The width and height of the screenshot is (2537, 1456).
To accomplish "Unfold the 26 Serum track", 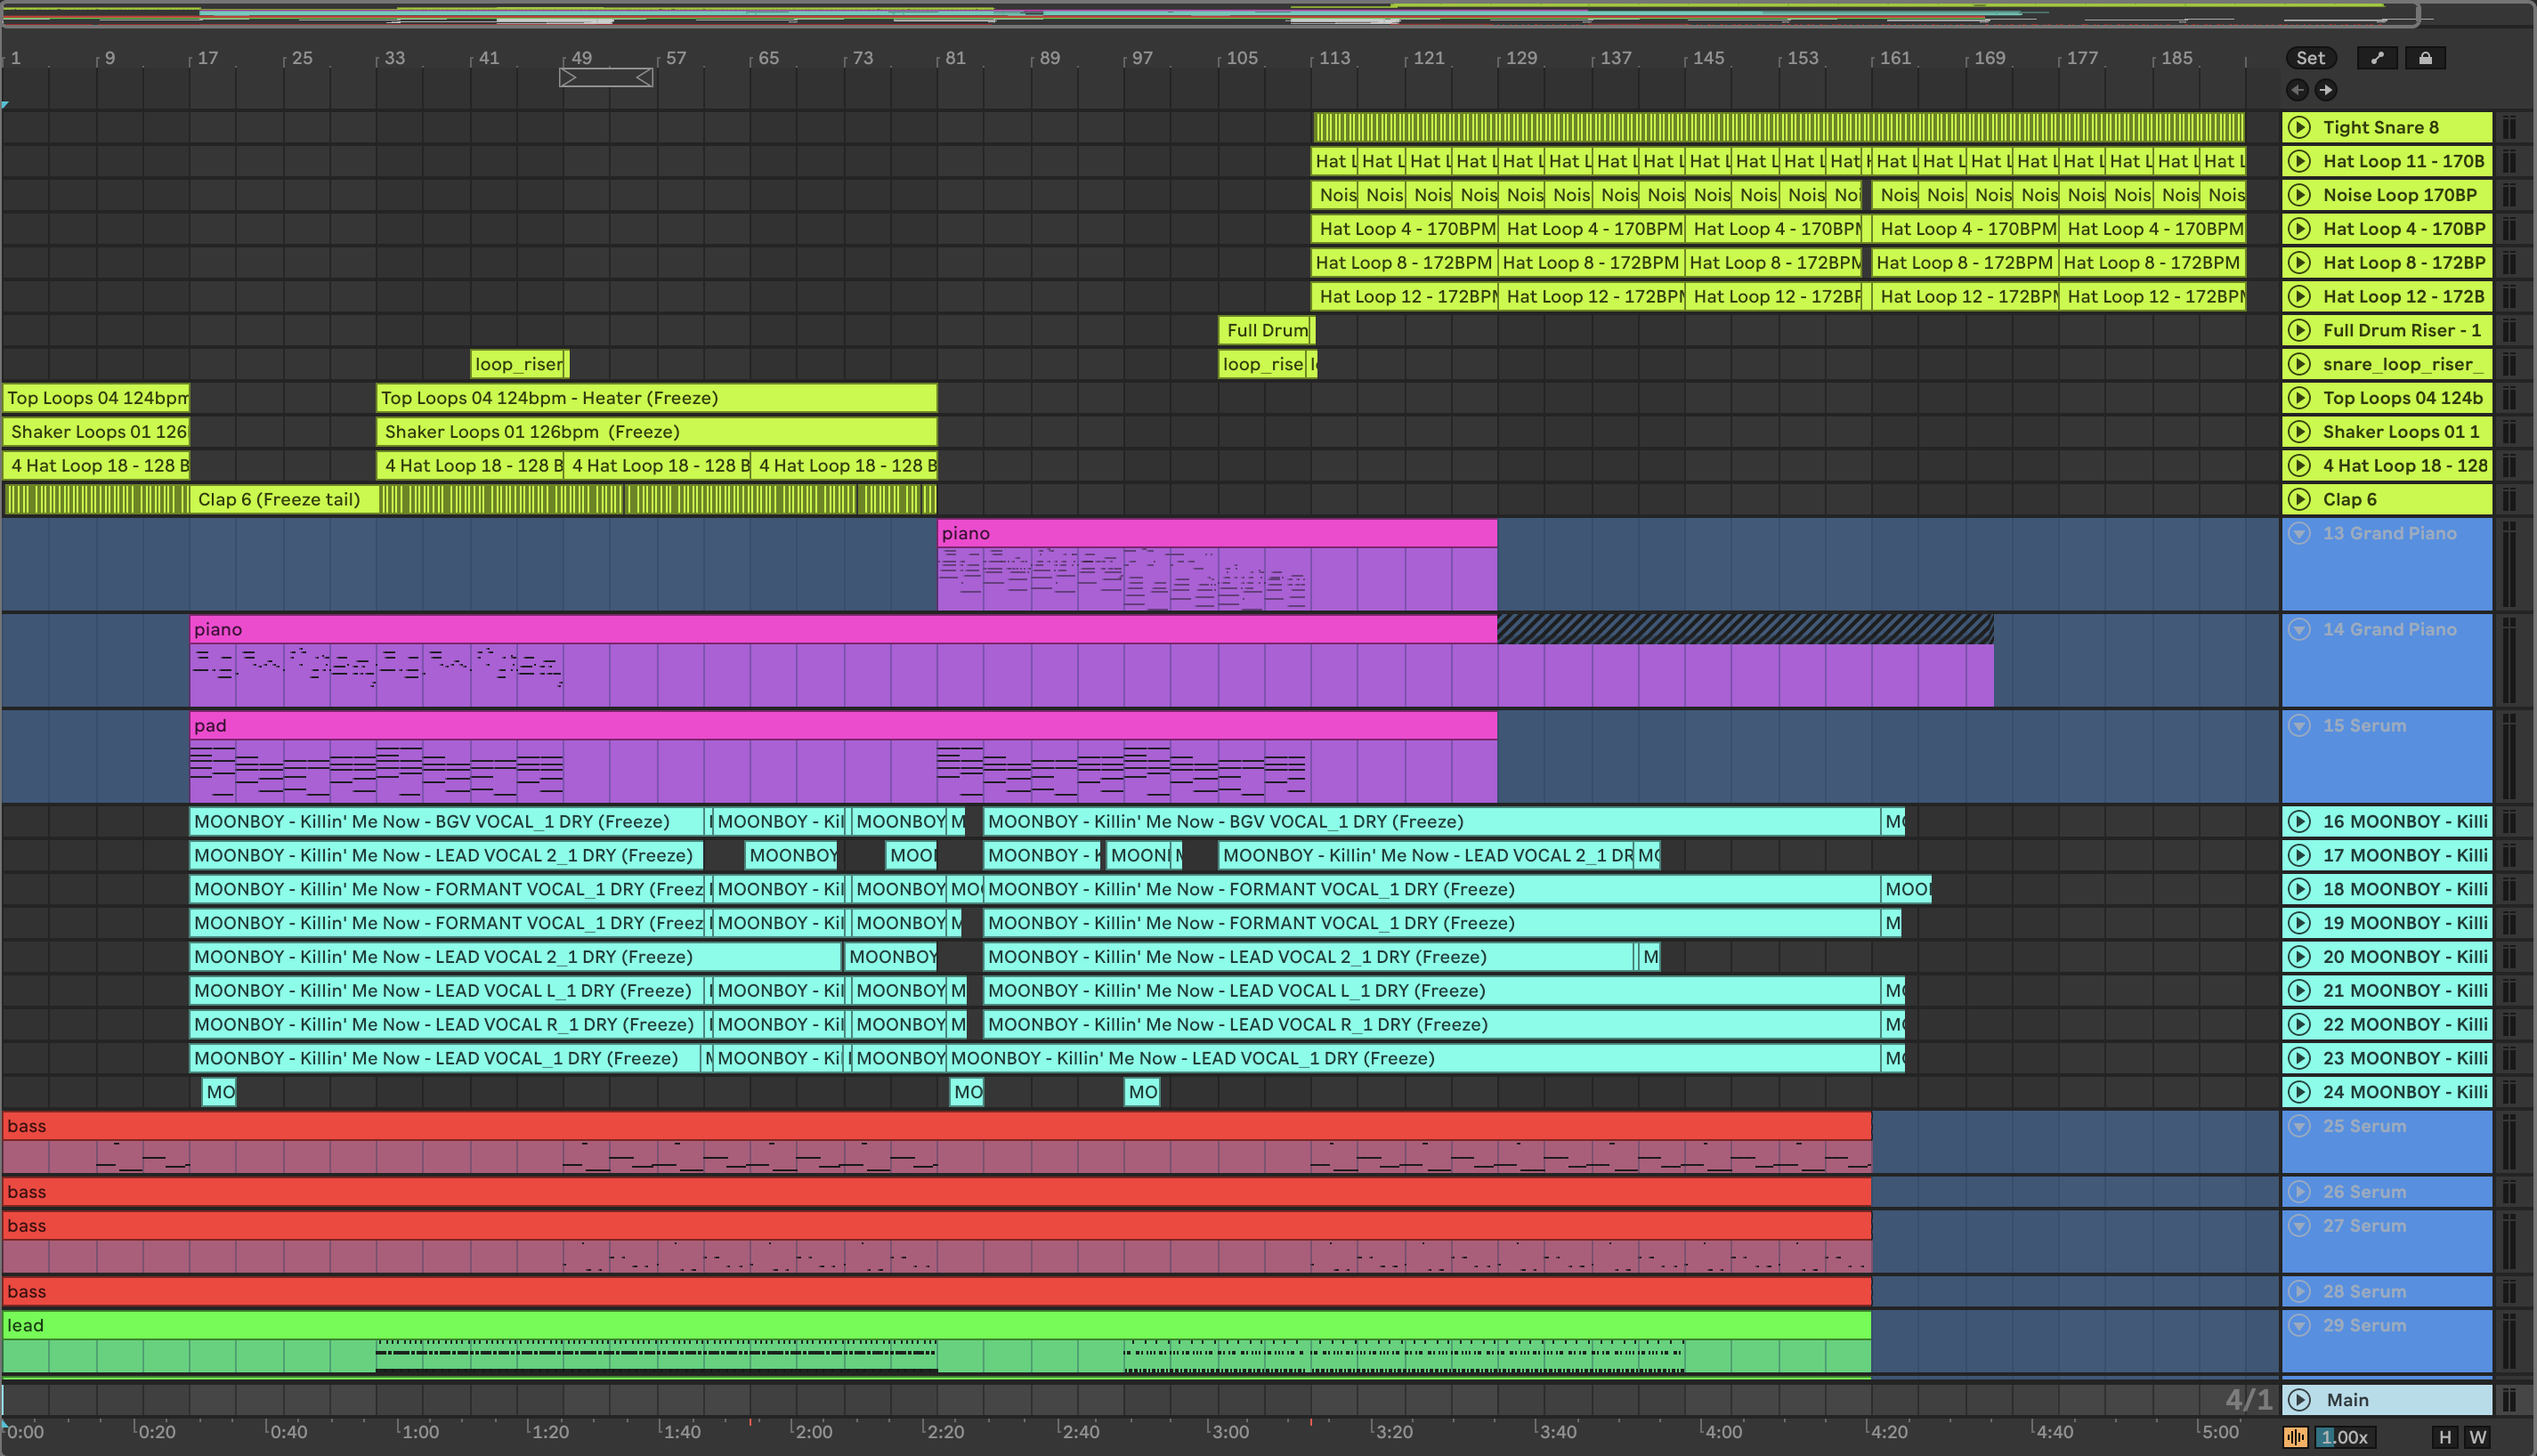I will [x=2300, y=1192].
